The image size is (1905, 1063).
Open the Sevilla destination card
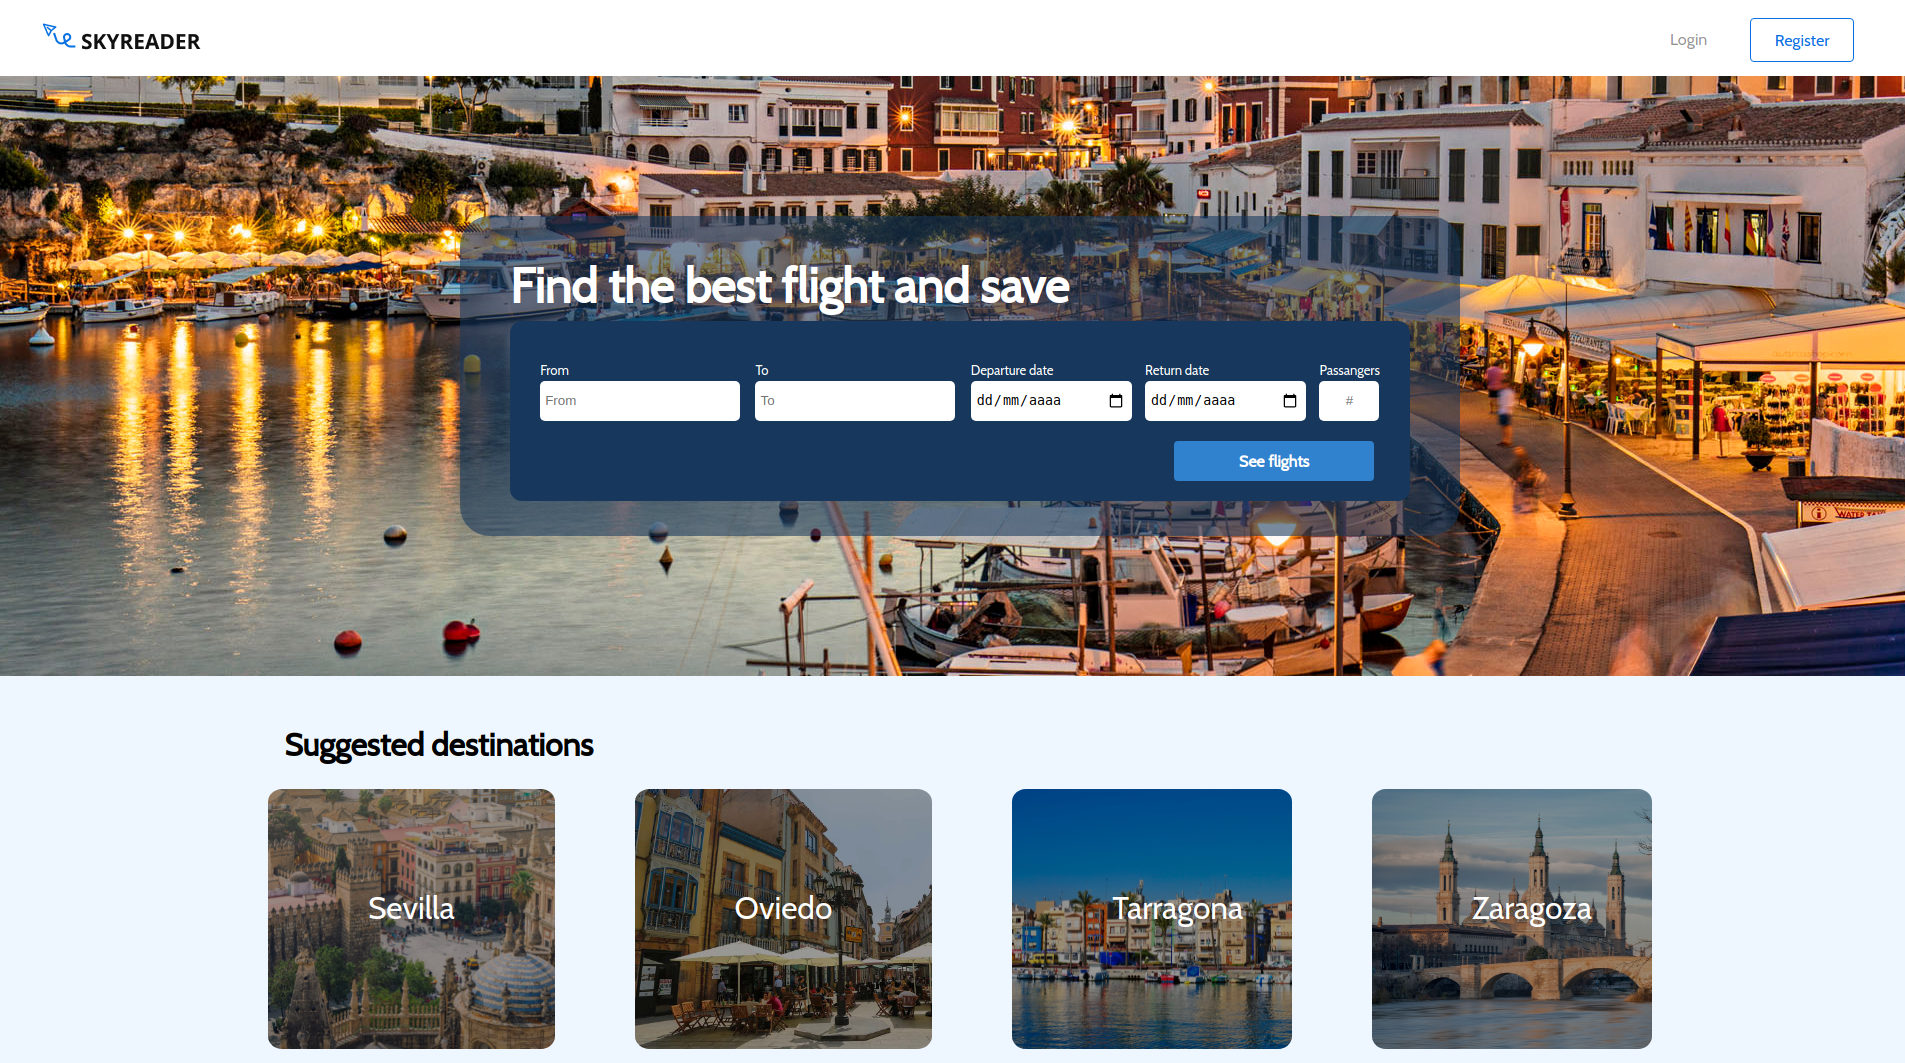tap(411, 918)
